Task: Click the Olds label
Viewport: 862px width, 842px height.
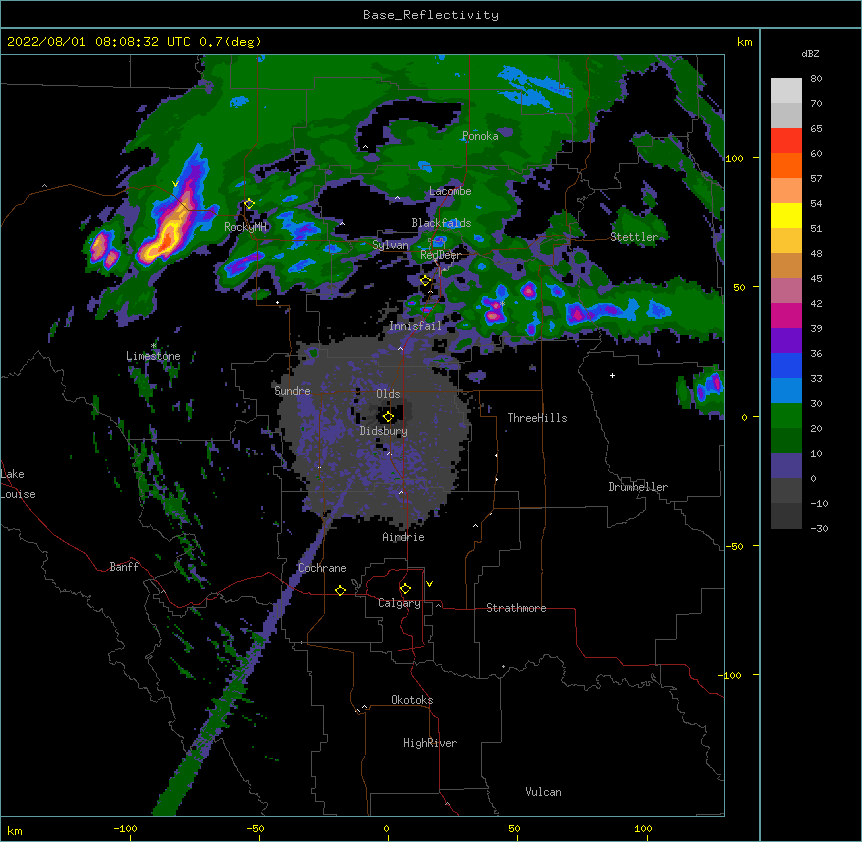Action: [x=388, y=394]
